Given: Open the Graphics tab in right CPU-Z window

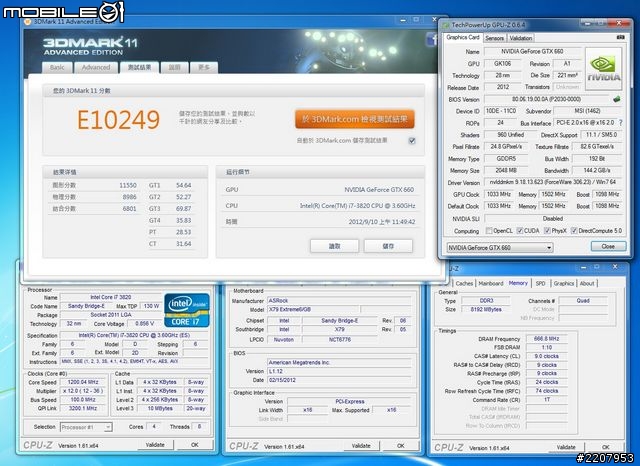Looking at the screenshot, I should [x=564, y=283].
